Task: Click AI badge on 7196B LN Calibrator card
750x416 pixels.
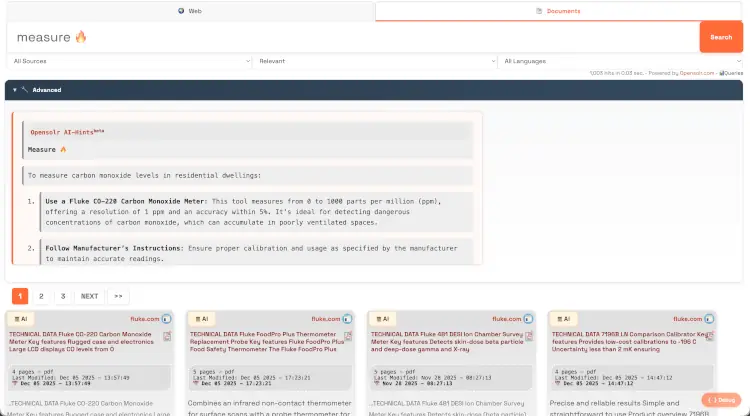Action: (563, 319)
